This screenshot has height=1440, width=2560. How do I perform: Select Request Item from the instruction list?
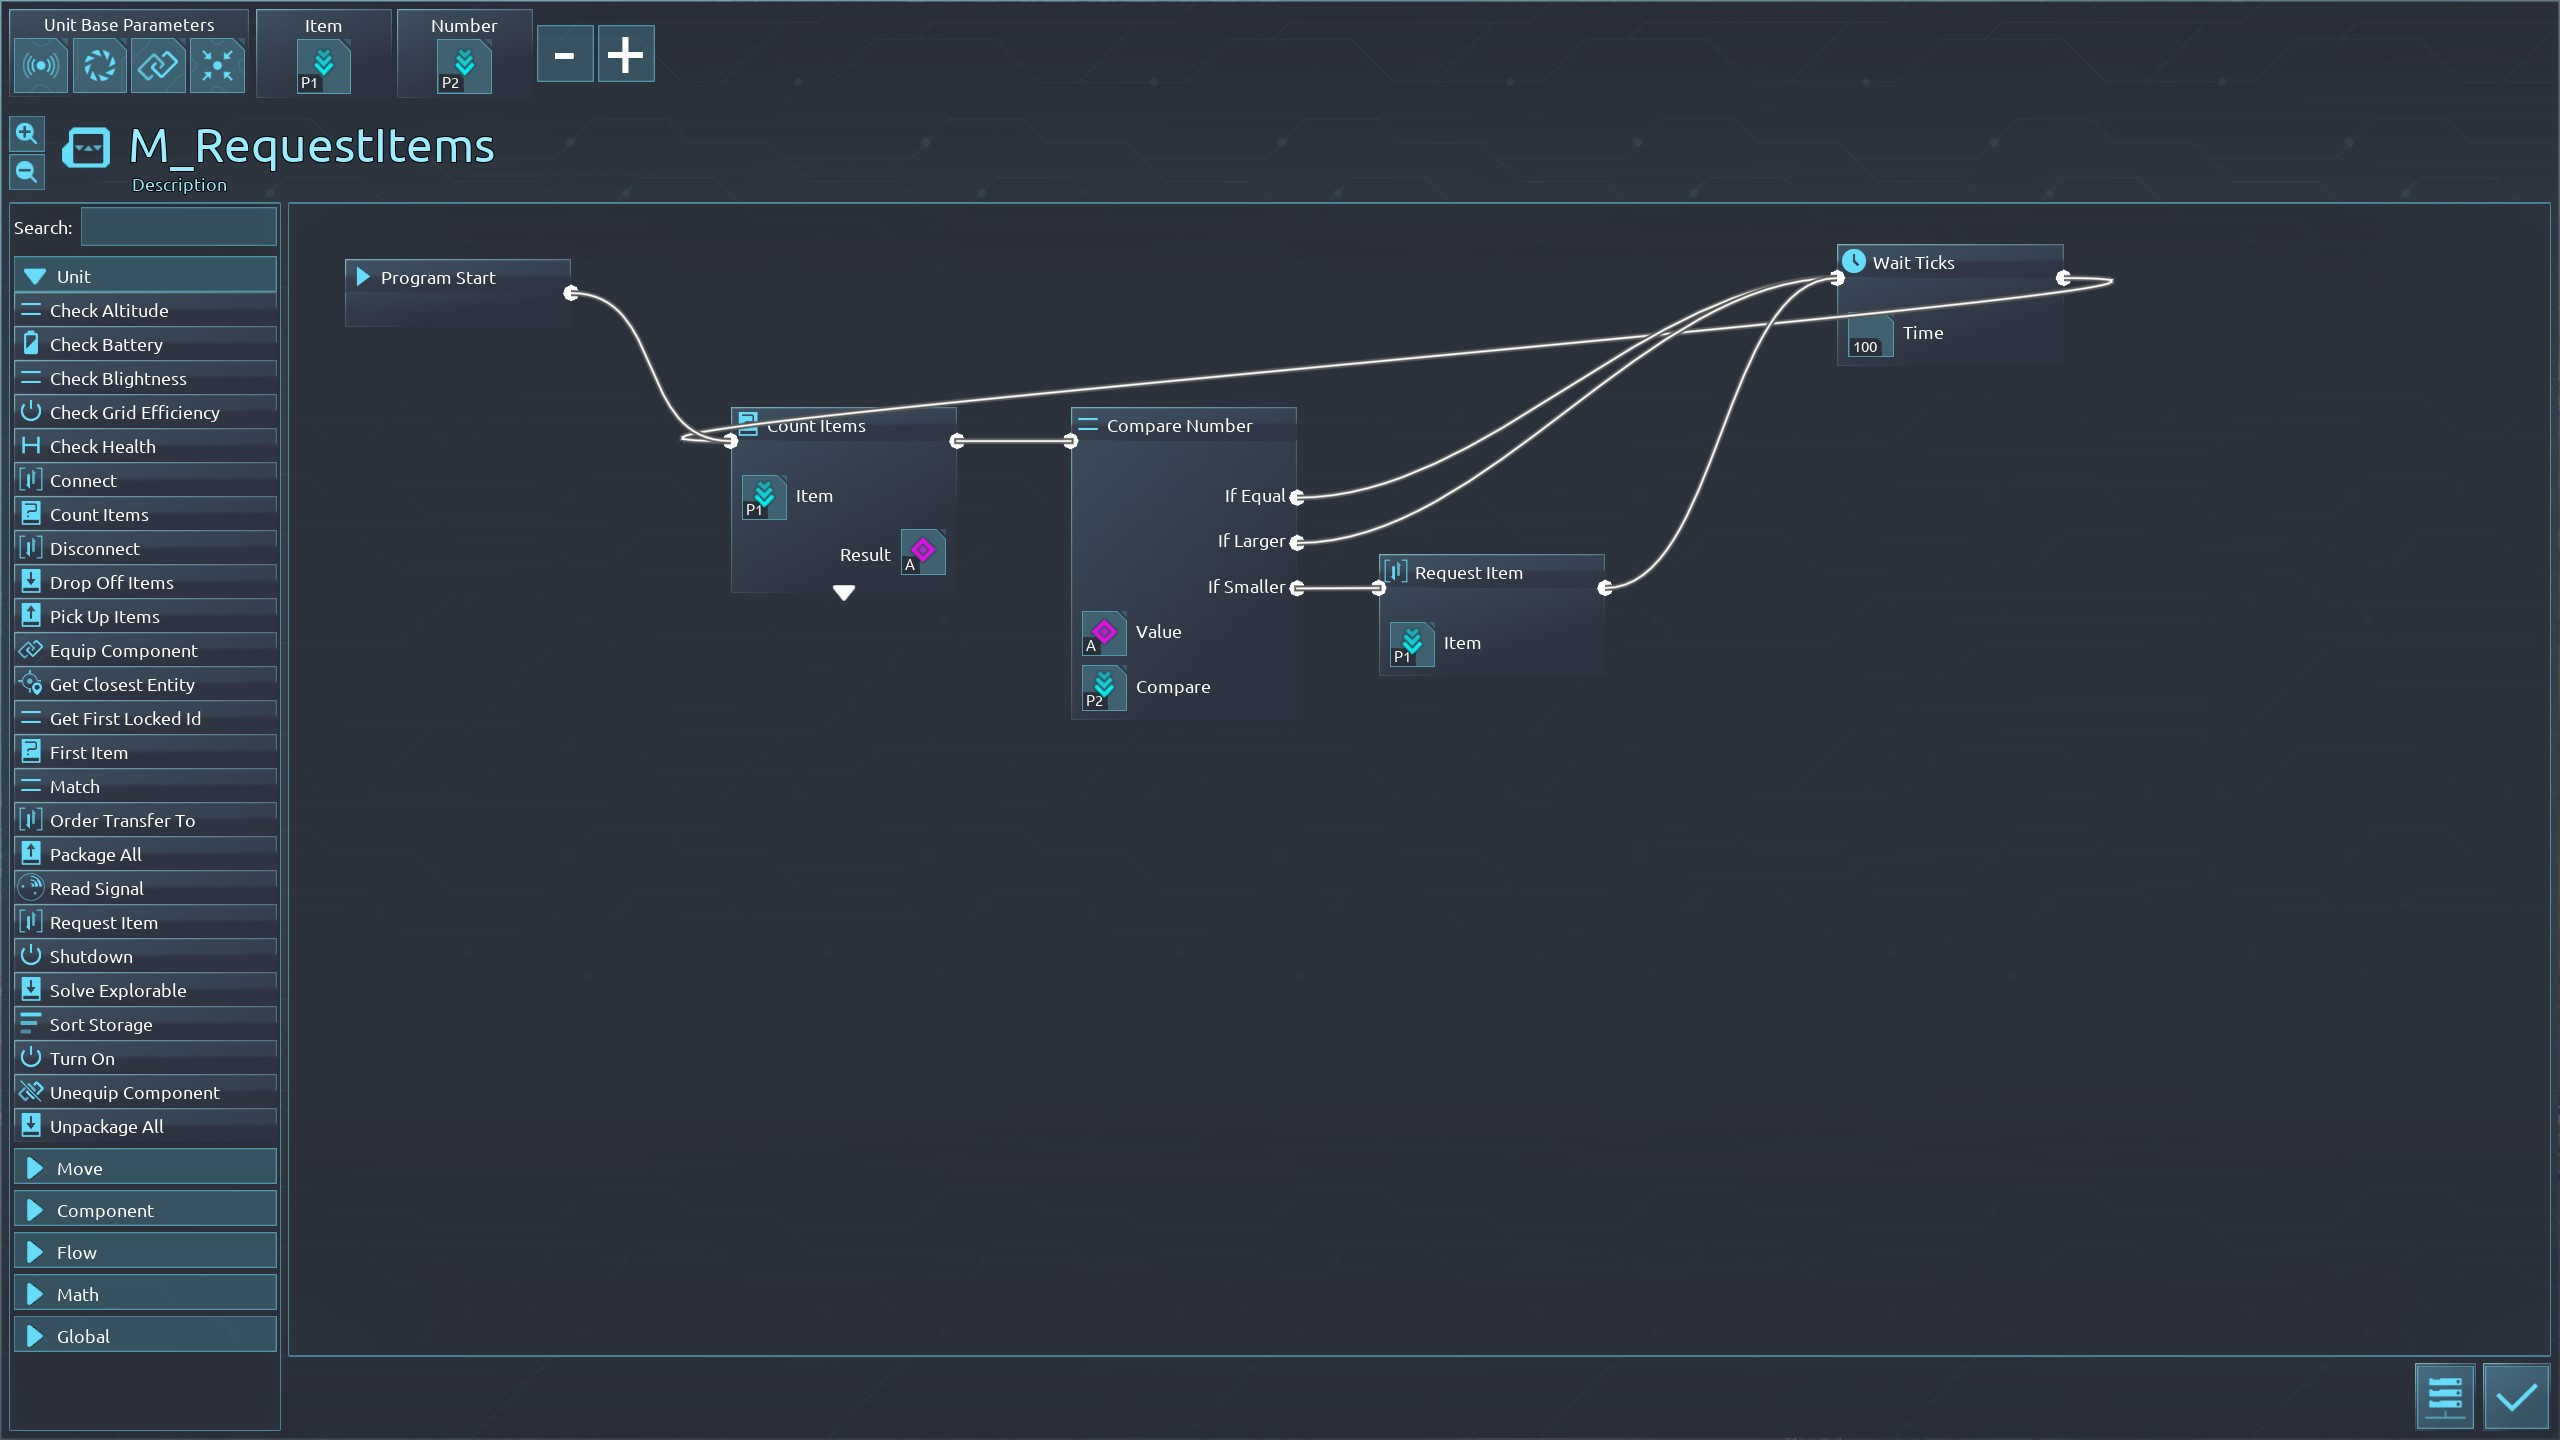click(104, 922)
